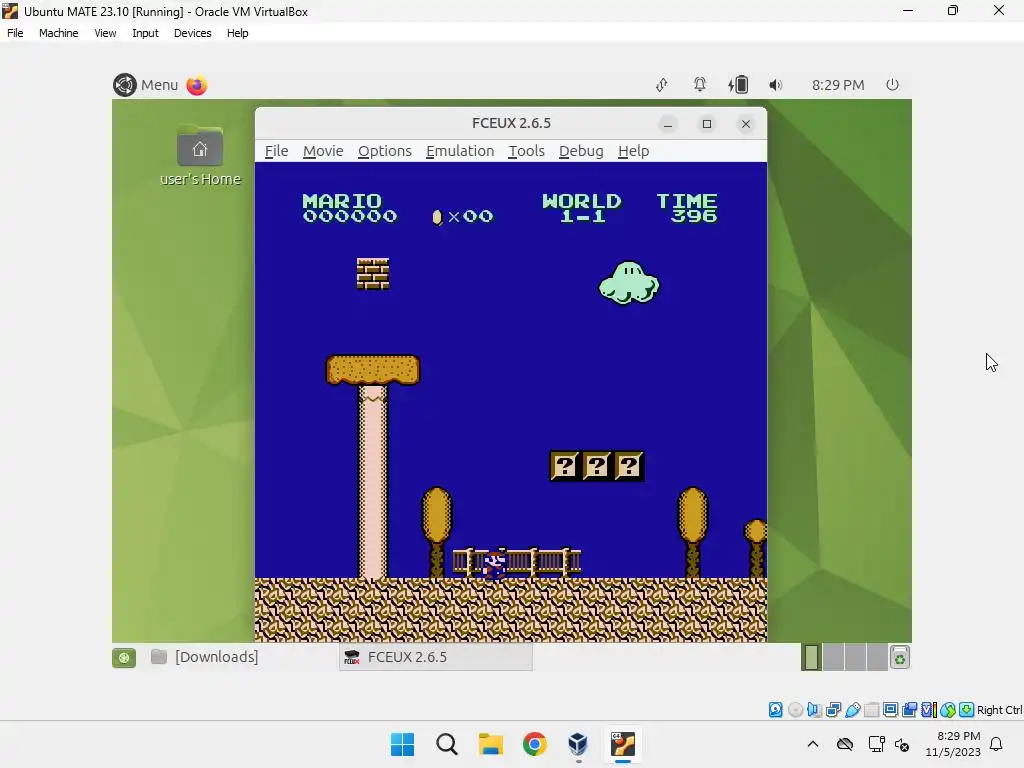The width and height of the screenshot is (1024, 768).
Task: Open VirtualBox Devices menu
Action: pos(192,33)
